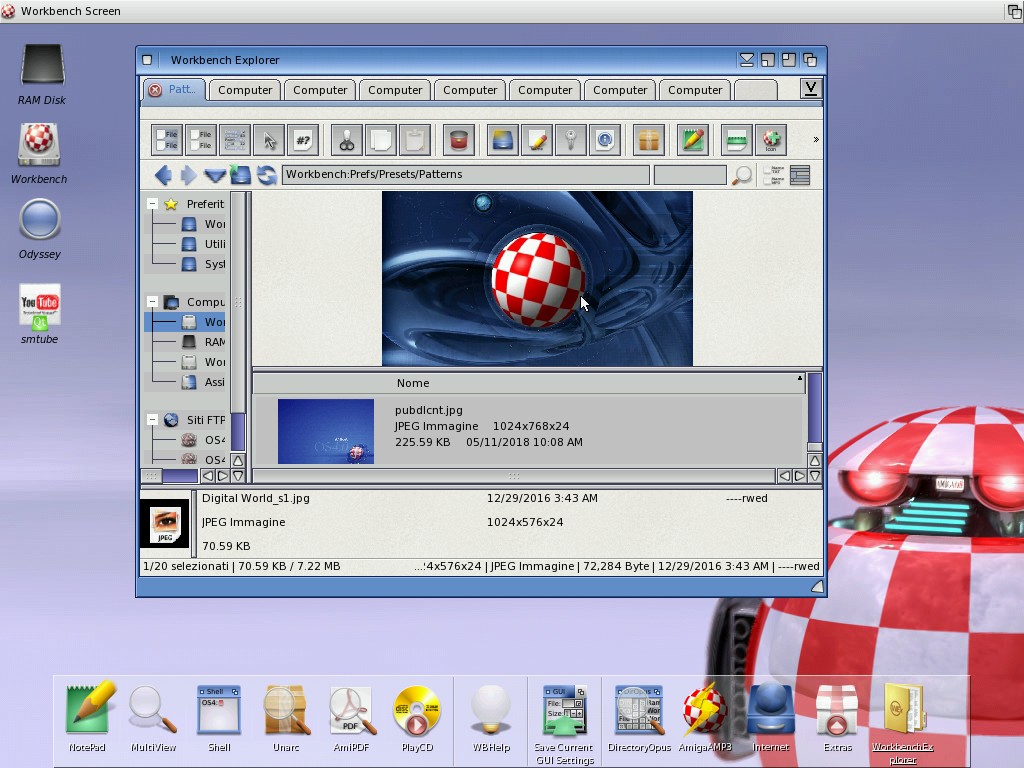Toggle the list view mode button
Screen dimensions: 1024x768
799,175
